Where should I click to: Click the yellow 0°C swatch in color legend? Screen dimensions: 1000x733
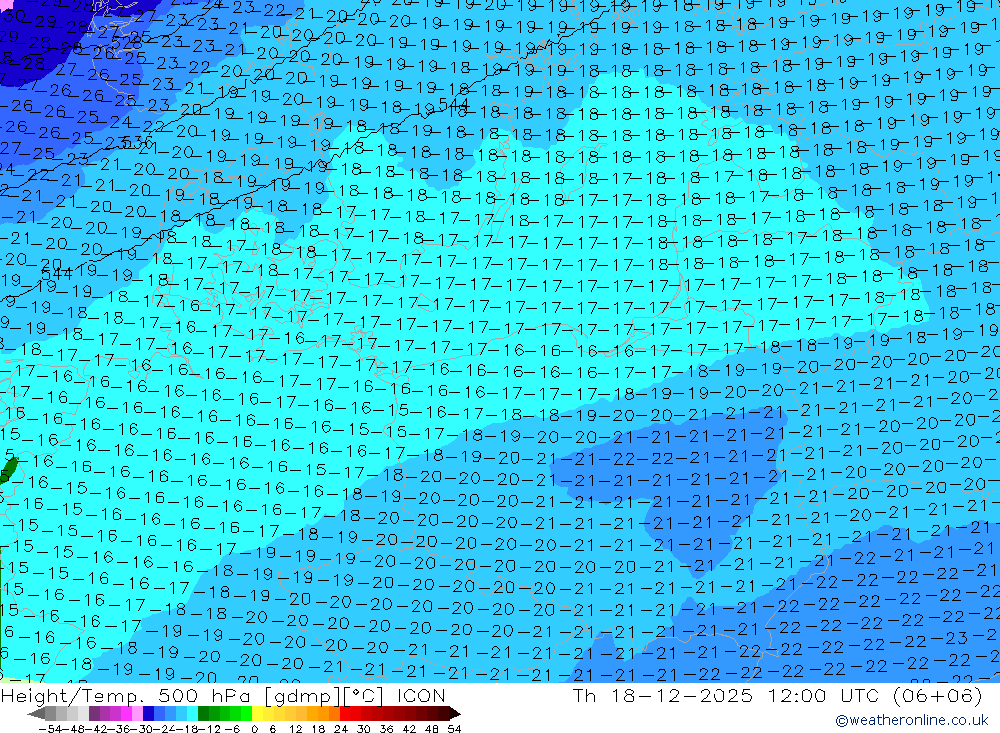point(258,713)
